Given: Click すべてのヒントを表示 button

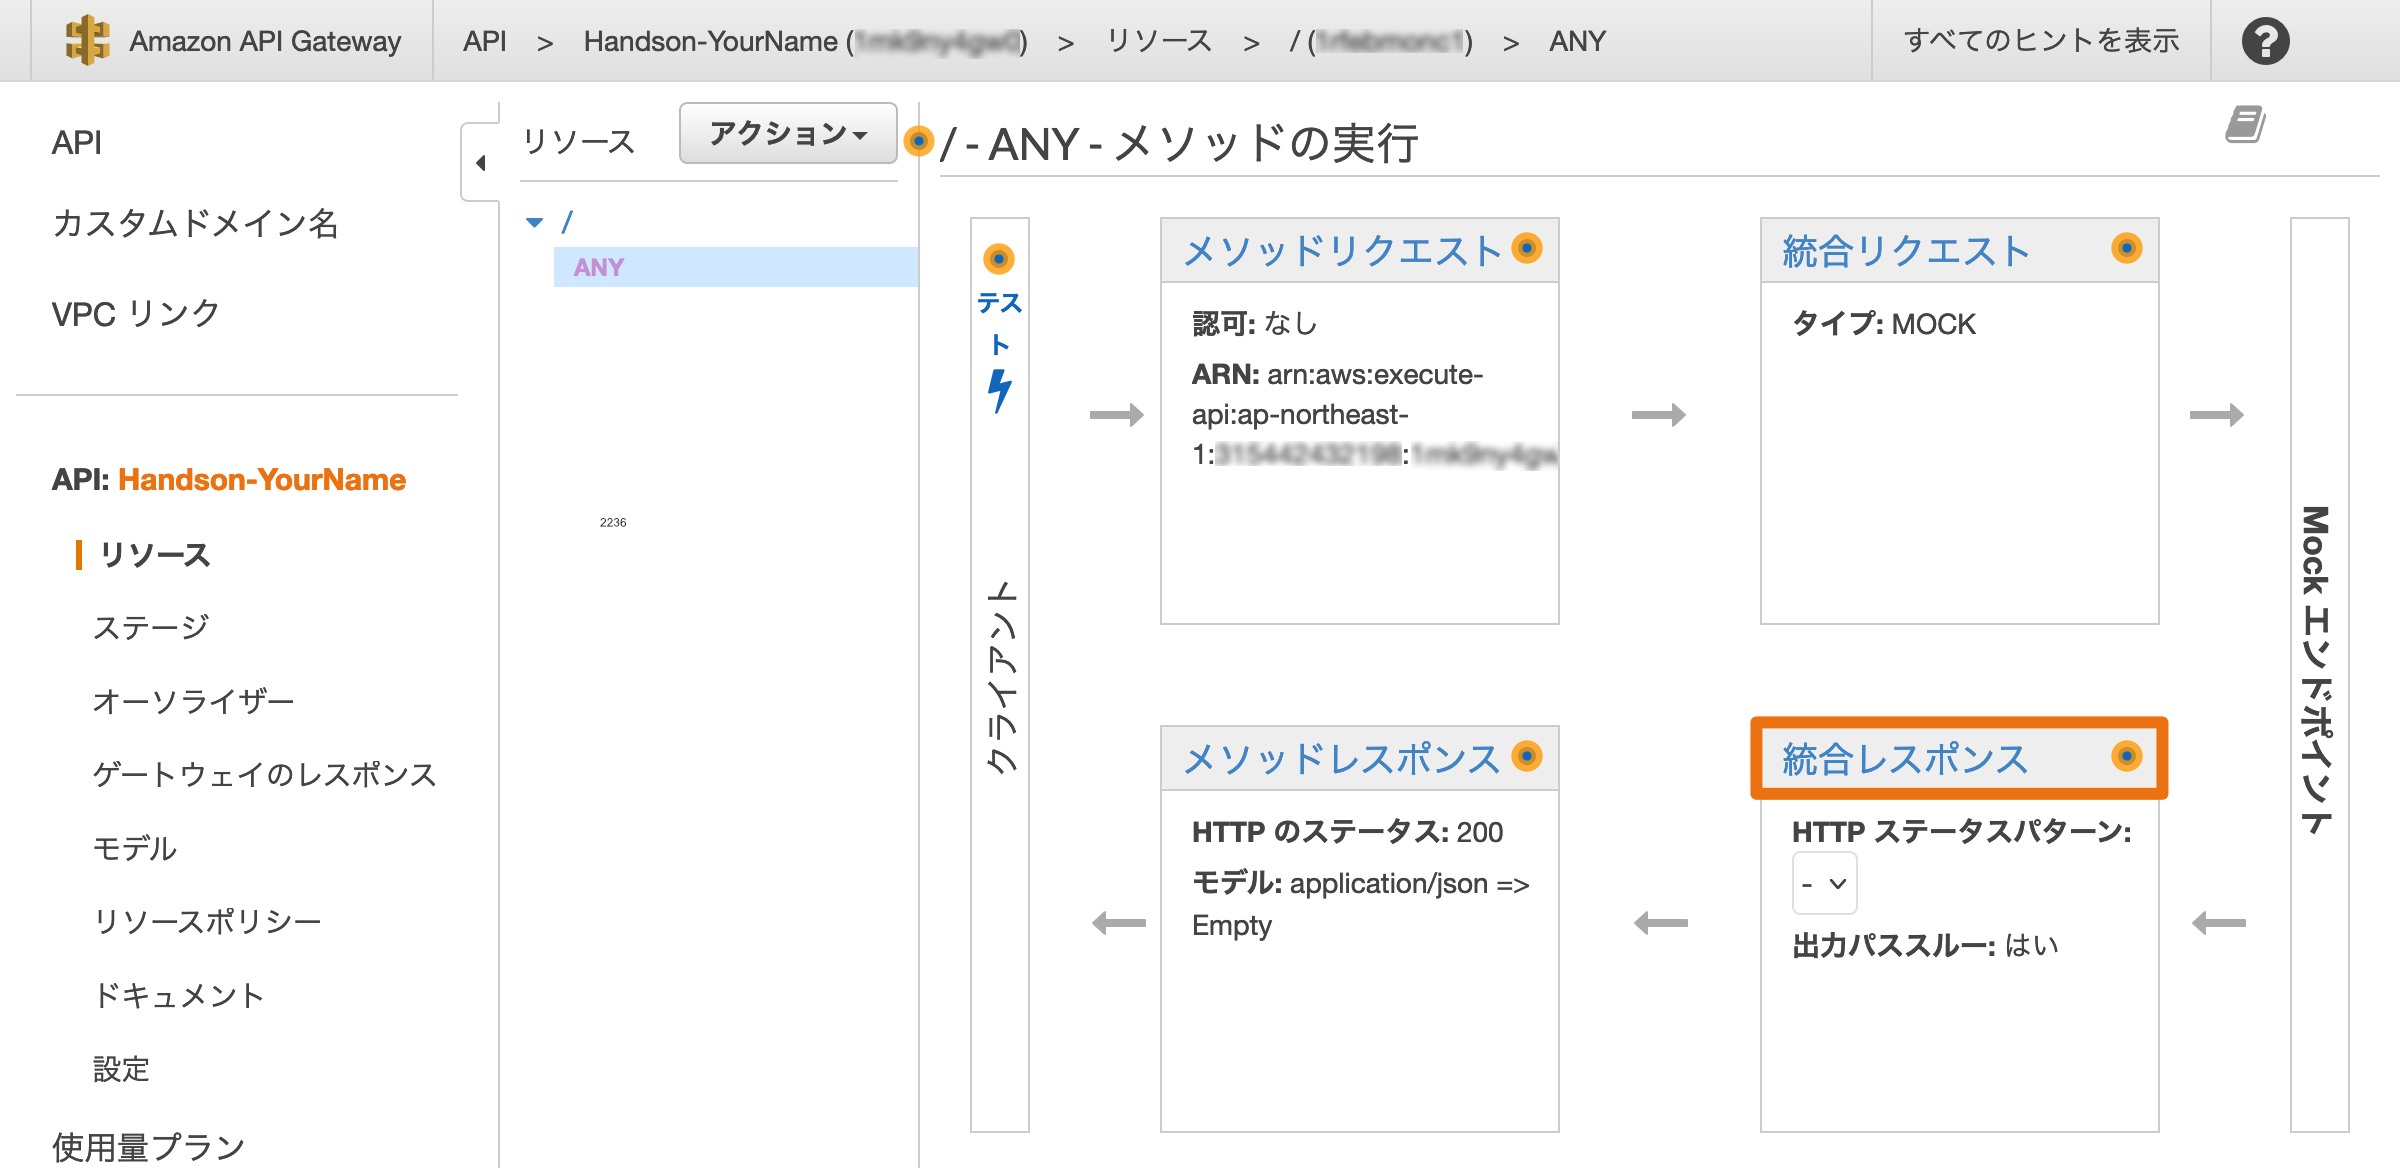Looking at the screenshot, I should coord(2041,41).
